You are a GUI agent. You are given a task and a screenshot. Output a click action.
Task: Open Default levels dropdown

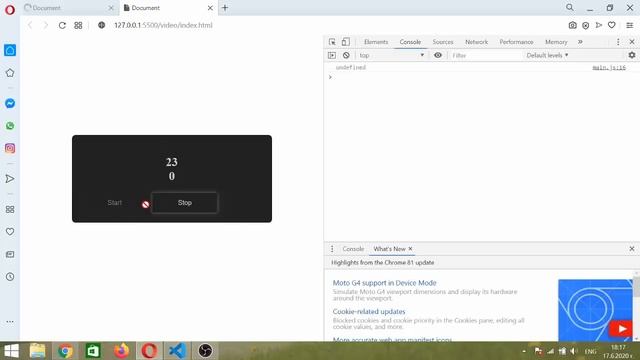[x=547, y=55]
